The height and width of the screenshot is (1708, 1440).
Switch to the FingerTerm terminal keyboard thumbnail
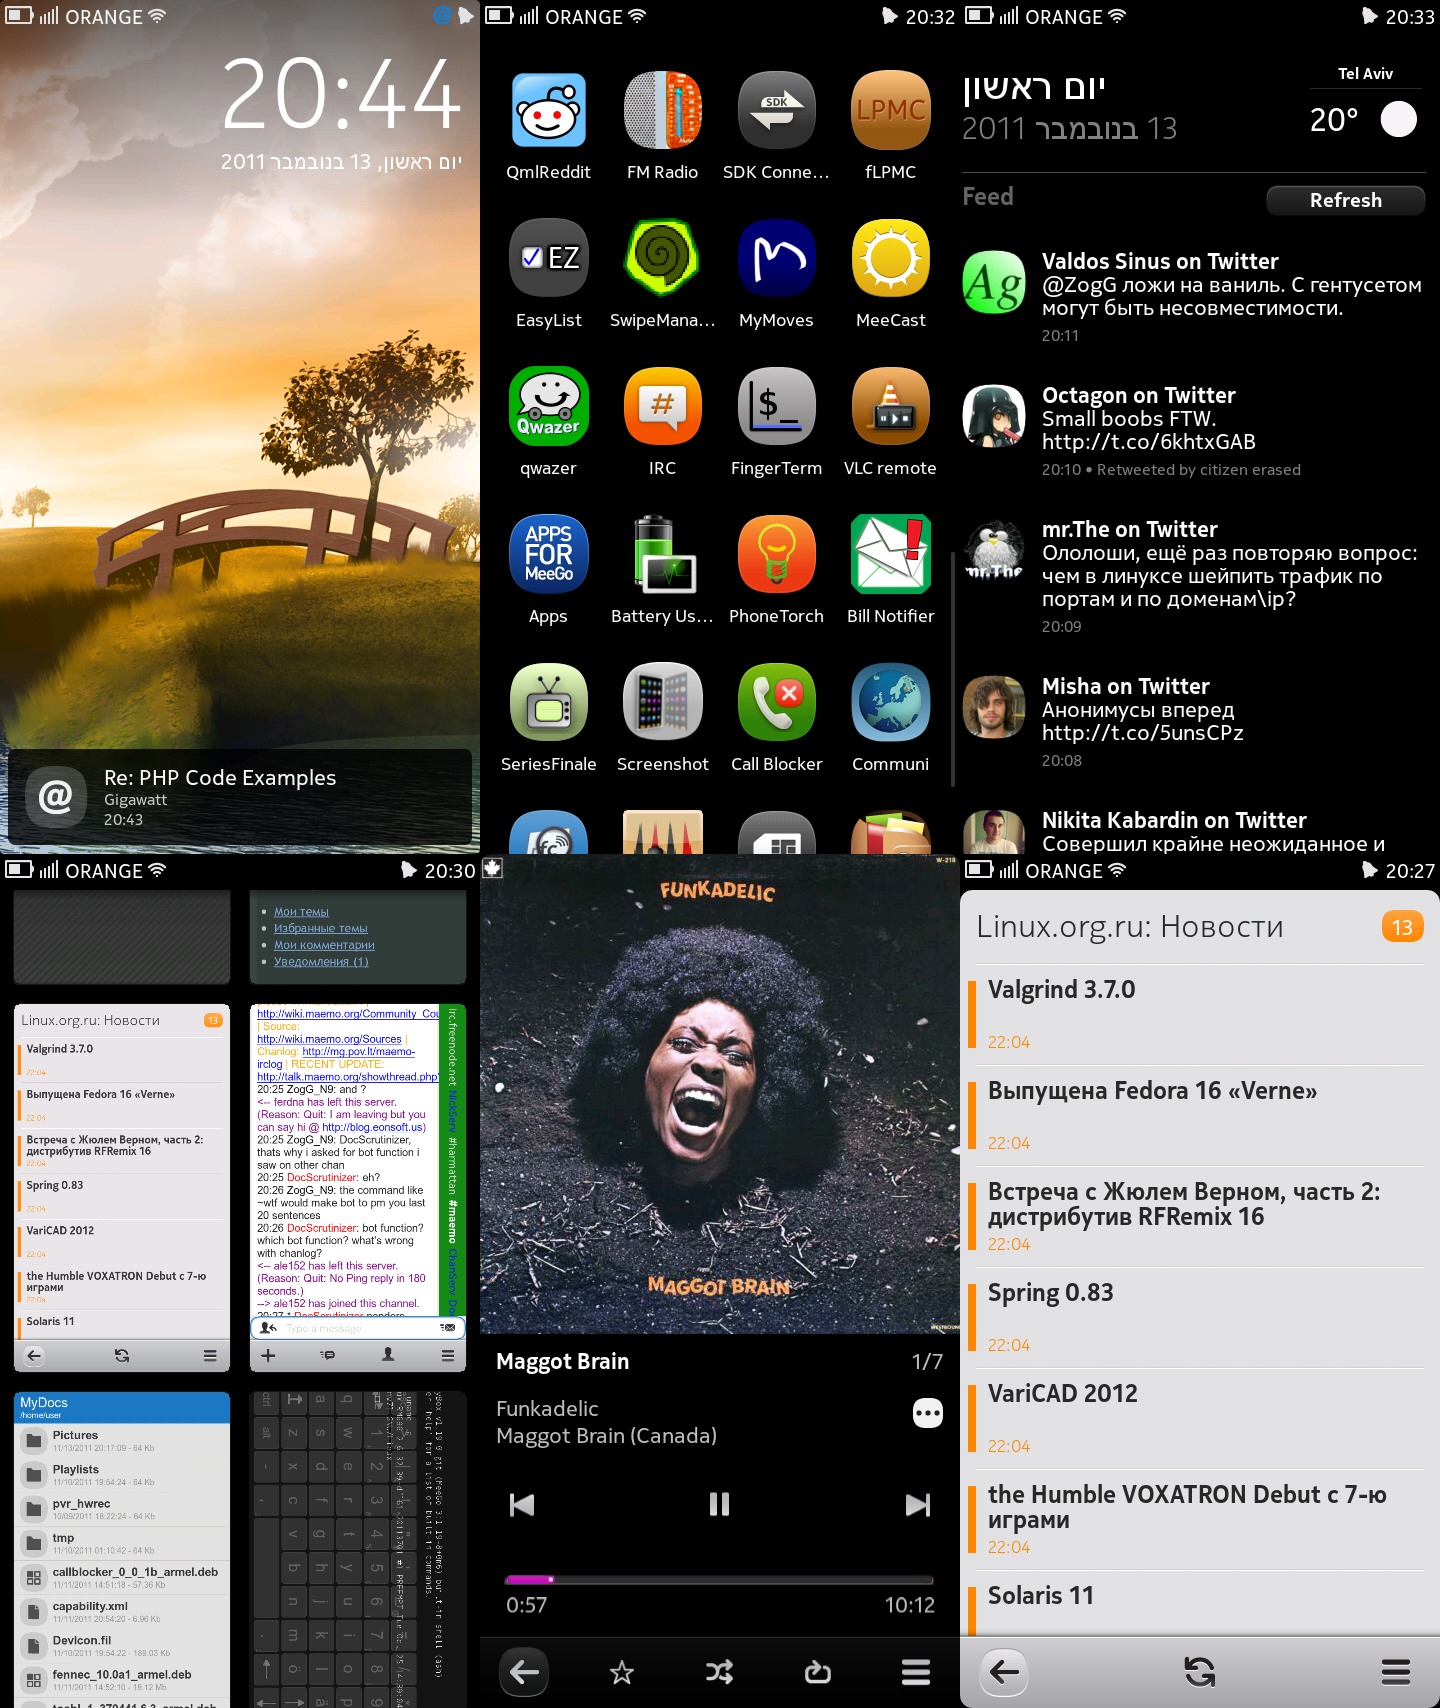(x=358, y=1549)
